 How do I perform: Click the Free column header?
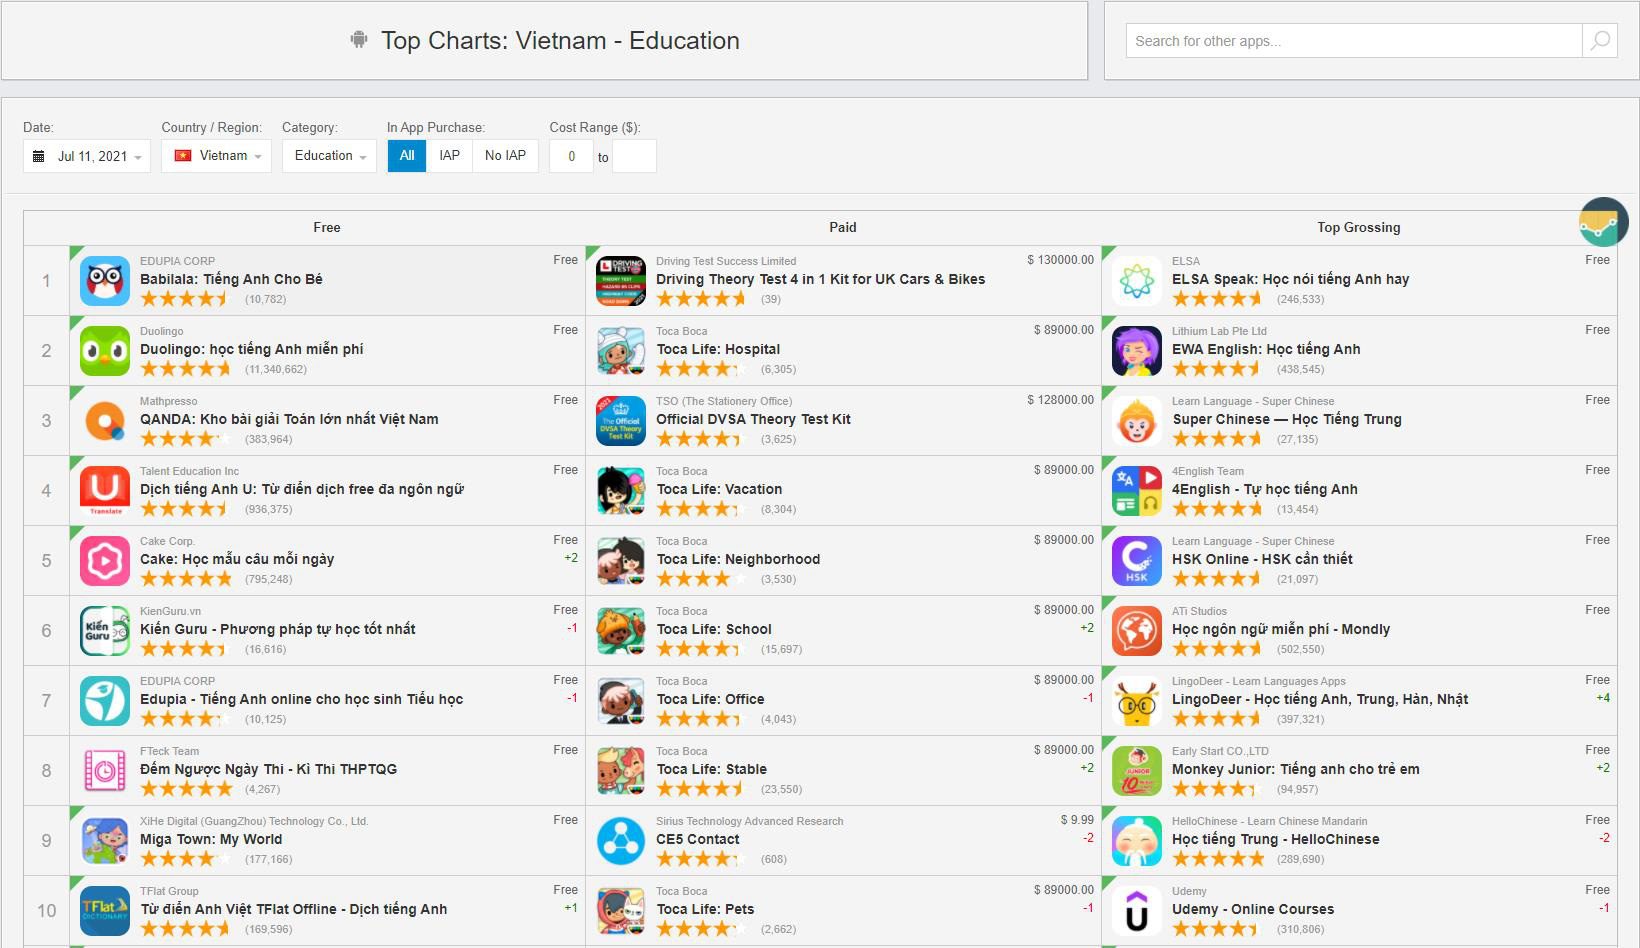(x=327, y=228)
